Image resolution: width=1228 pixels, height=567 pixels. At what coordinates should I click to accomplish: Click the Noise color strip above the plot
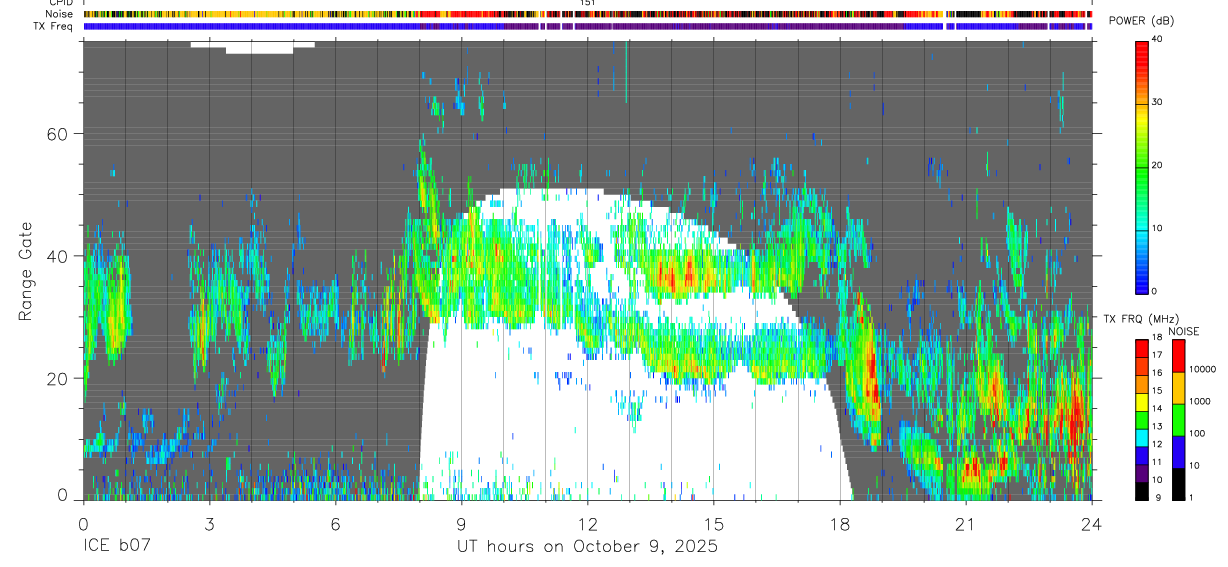pos(588,15)
